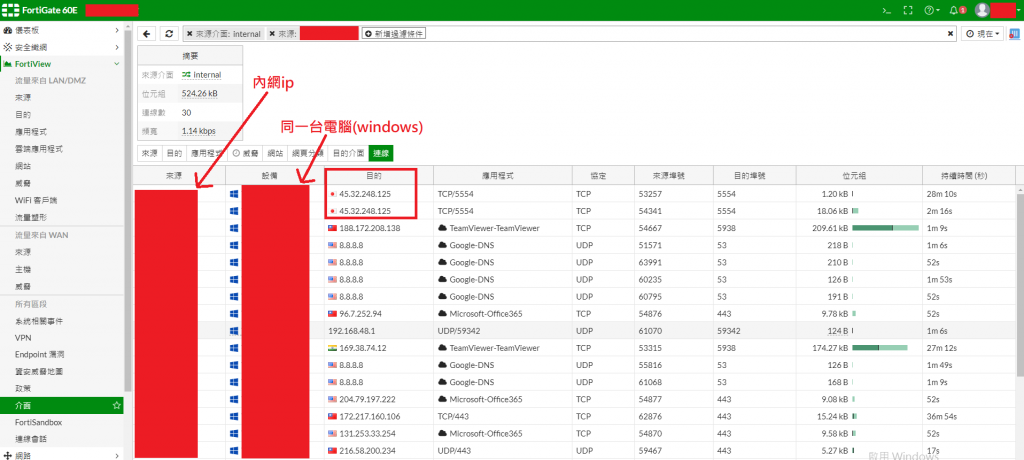Switch to the 來源 view tab

click(150, 154)
